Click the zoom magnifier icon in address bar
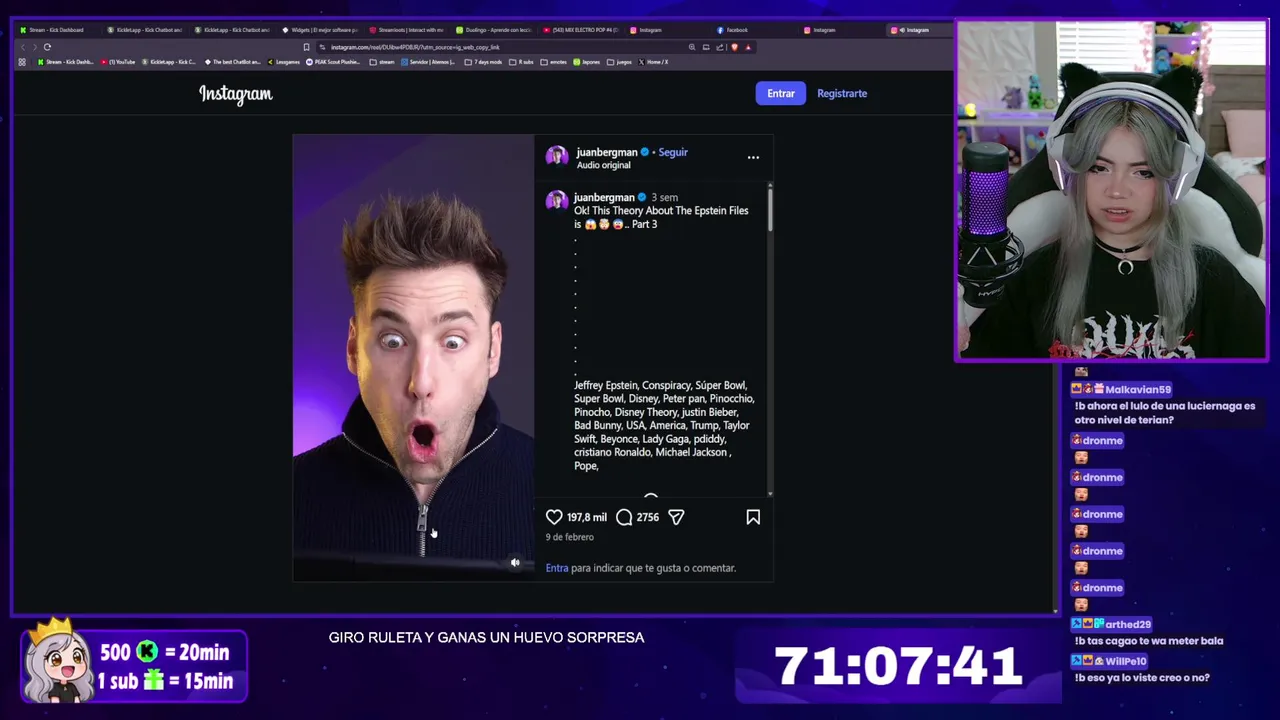1280x720 pixels. point(692,47)
